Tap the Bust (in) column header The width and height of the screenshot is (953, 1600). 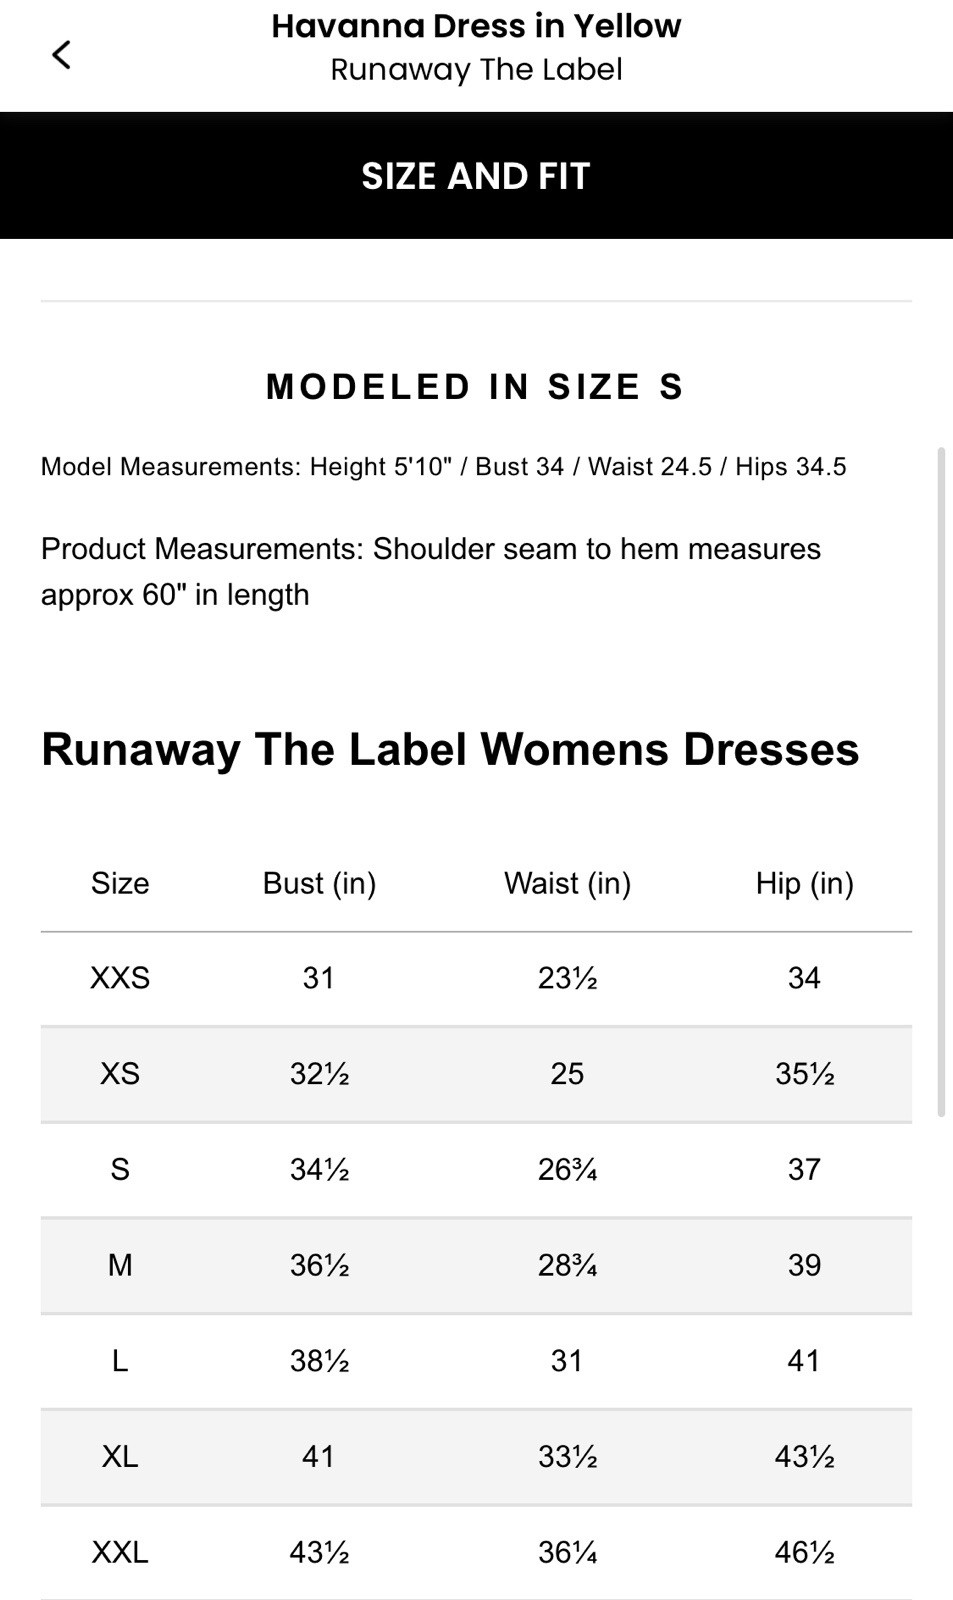(x=318, y=883)
